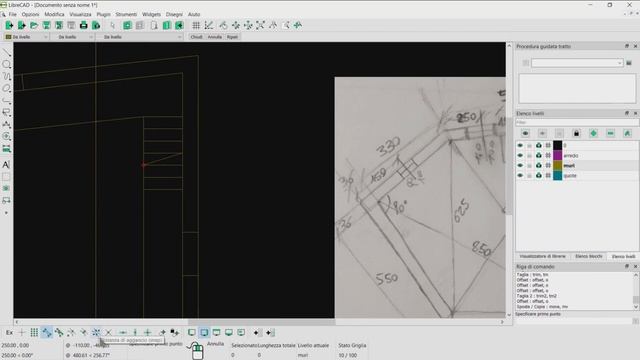
Task: Open the Modifica menu
Action: pyautogui.click(x=54, y=14)
